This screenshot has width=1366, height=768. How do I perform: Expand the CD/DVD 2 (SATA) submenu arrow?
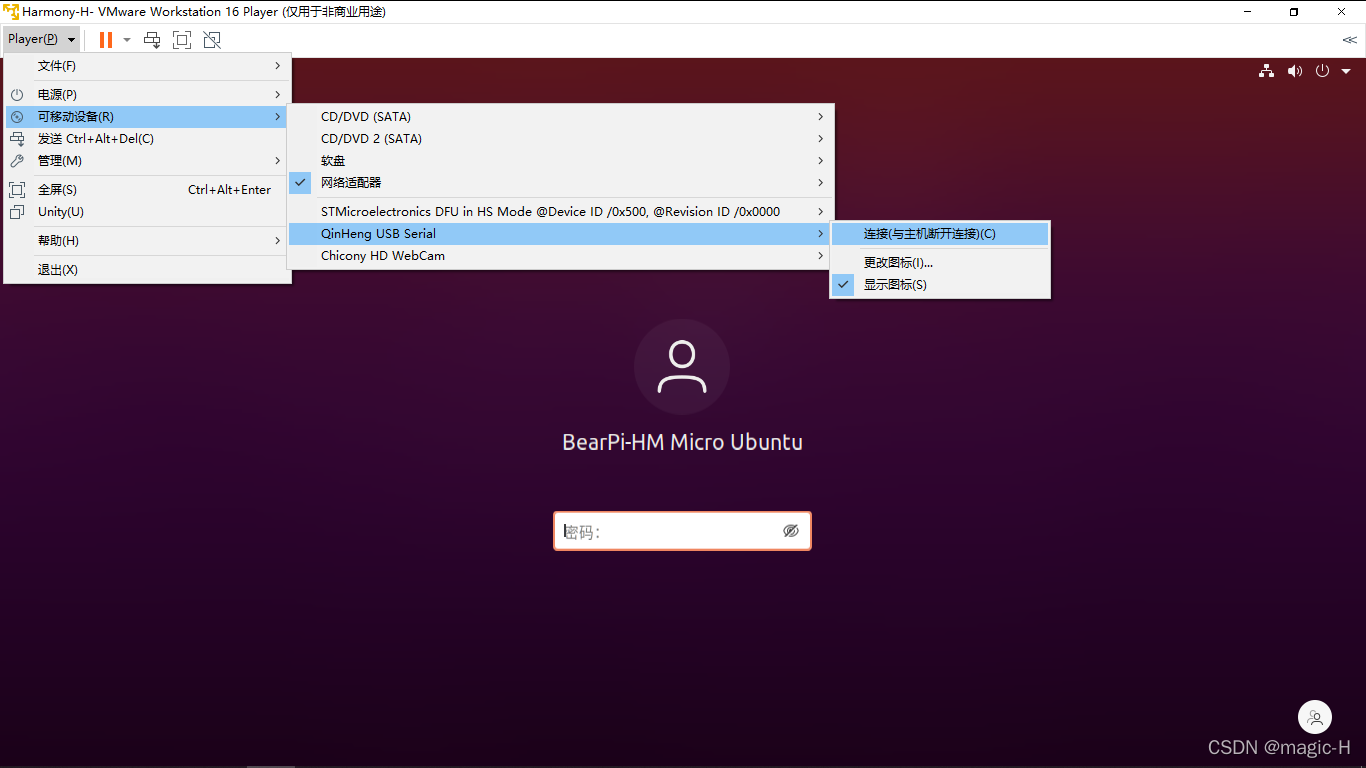point(821,139)
